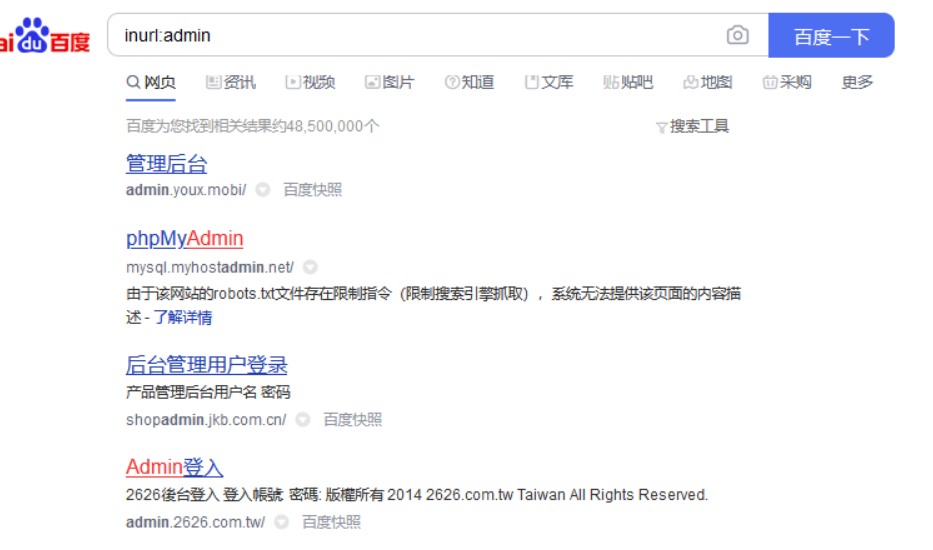The image size is (933, 550).
Task: Click the admin.2626.com.tw/ URL text
Action: [196, 522]
